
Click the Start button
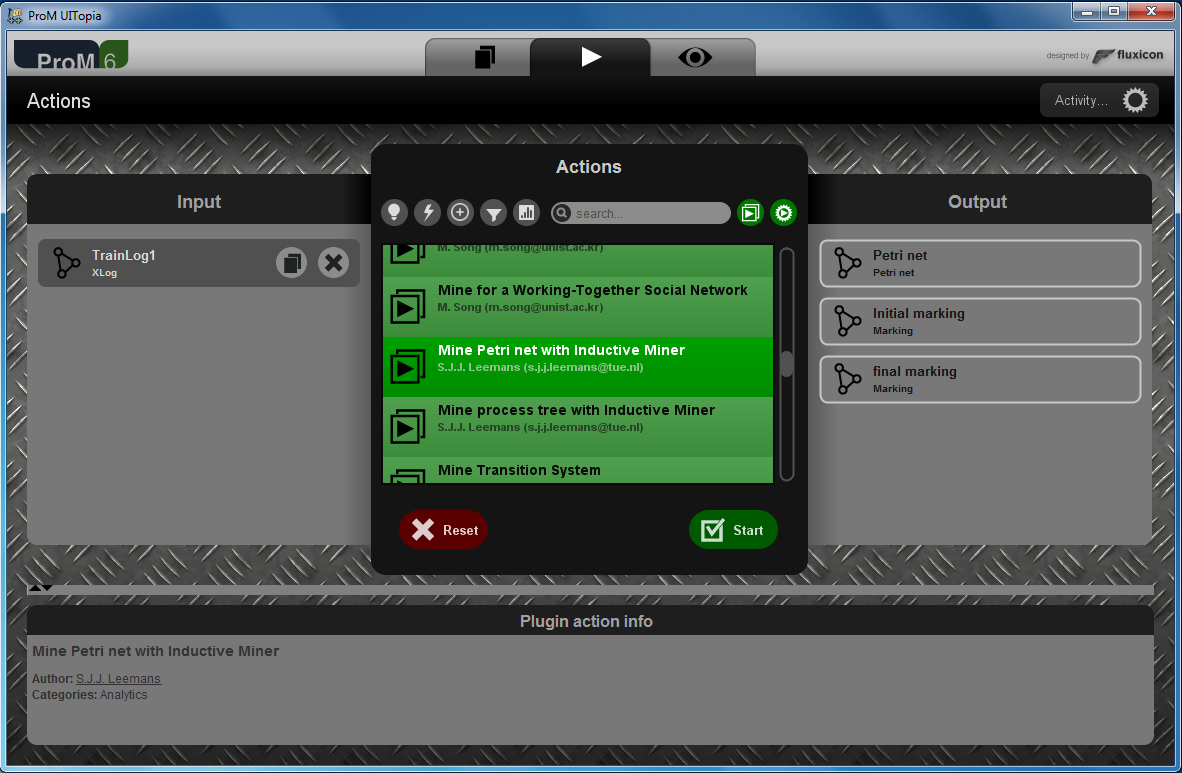[733, 530]
